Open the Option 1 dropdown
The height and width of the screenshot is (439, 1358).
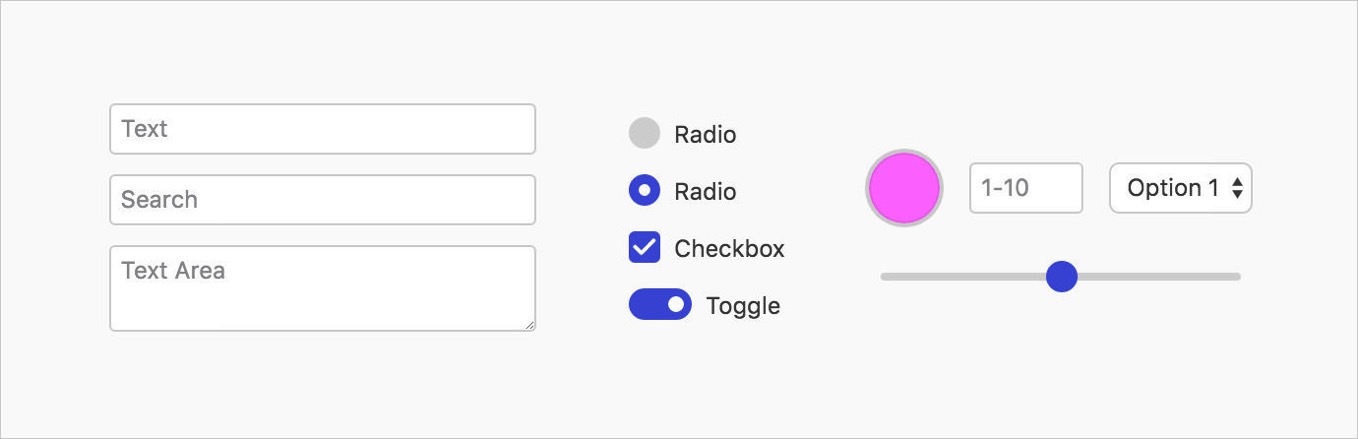click(1172, 188)
